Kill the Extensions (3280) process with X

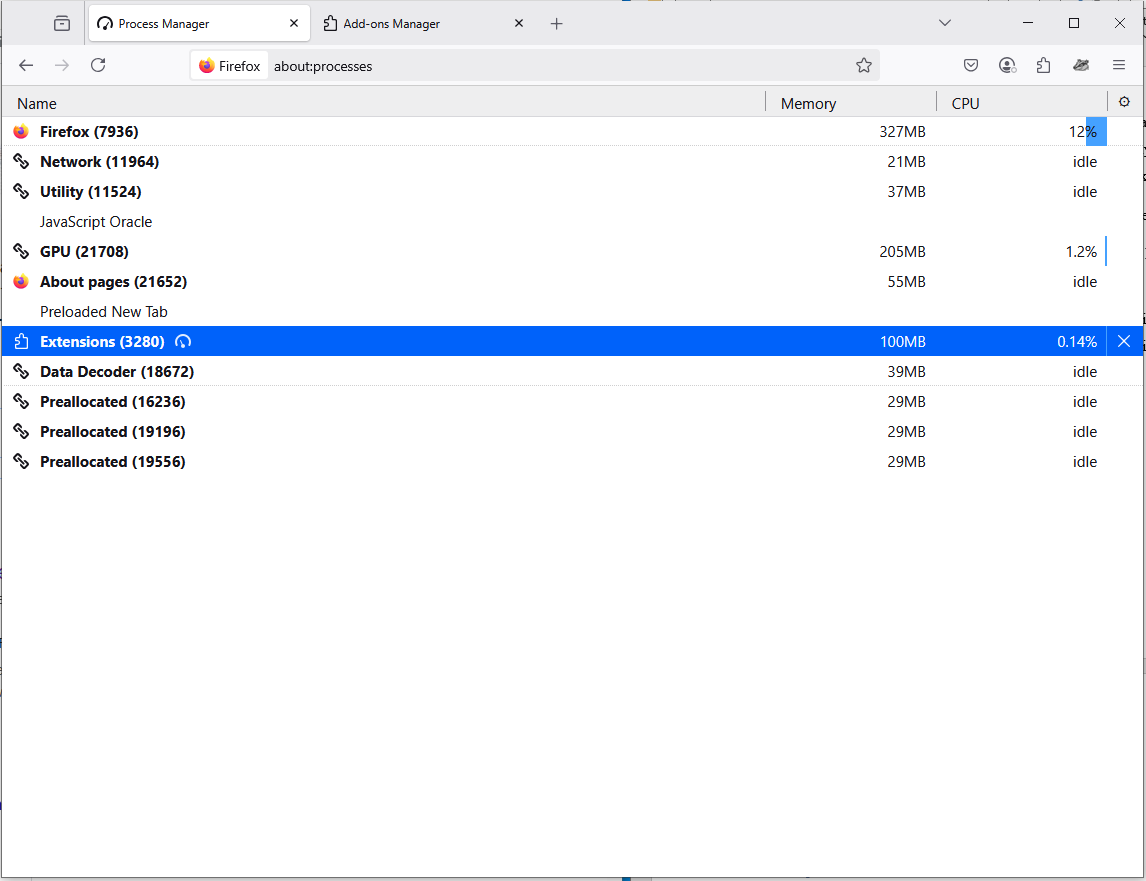click(1124, 341)
